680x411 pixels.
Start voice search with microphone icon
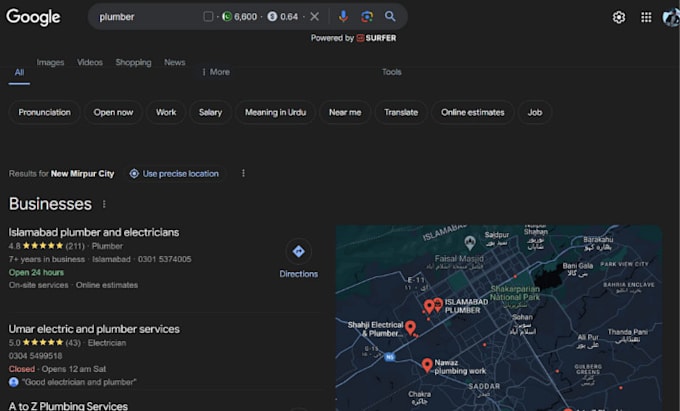pos(343,16)
